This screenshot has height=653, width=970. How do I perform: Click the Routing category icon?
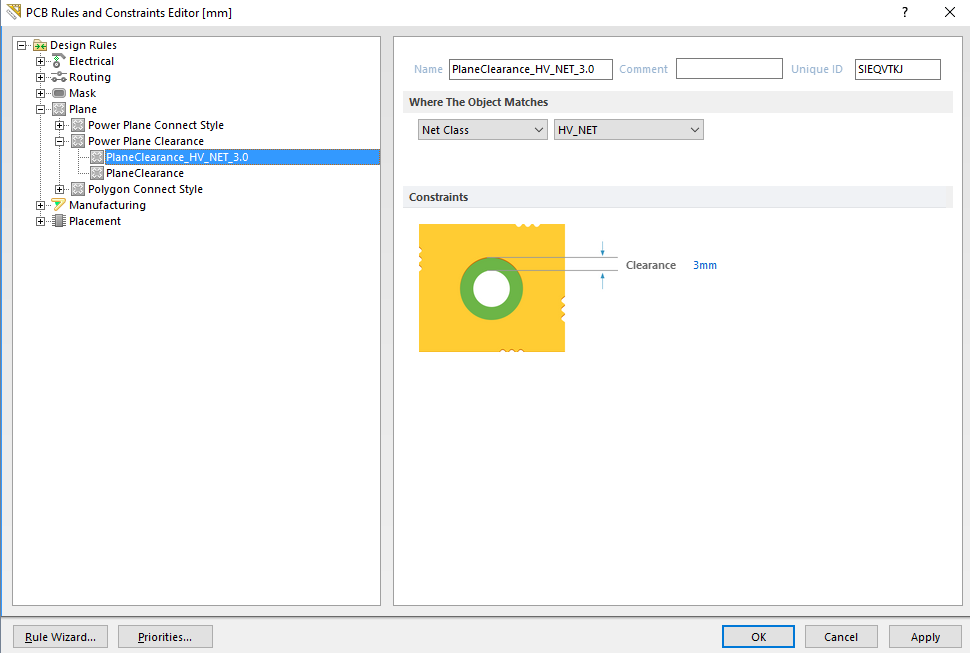(x=59, y=77)
